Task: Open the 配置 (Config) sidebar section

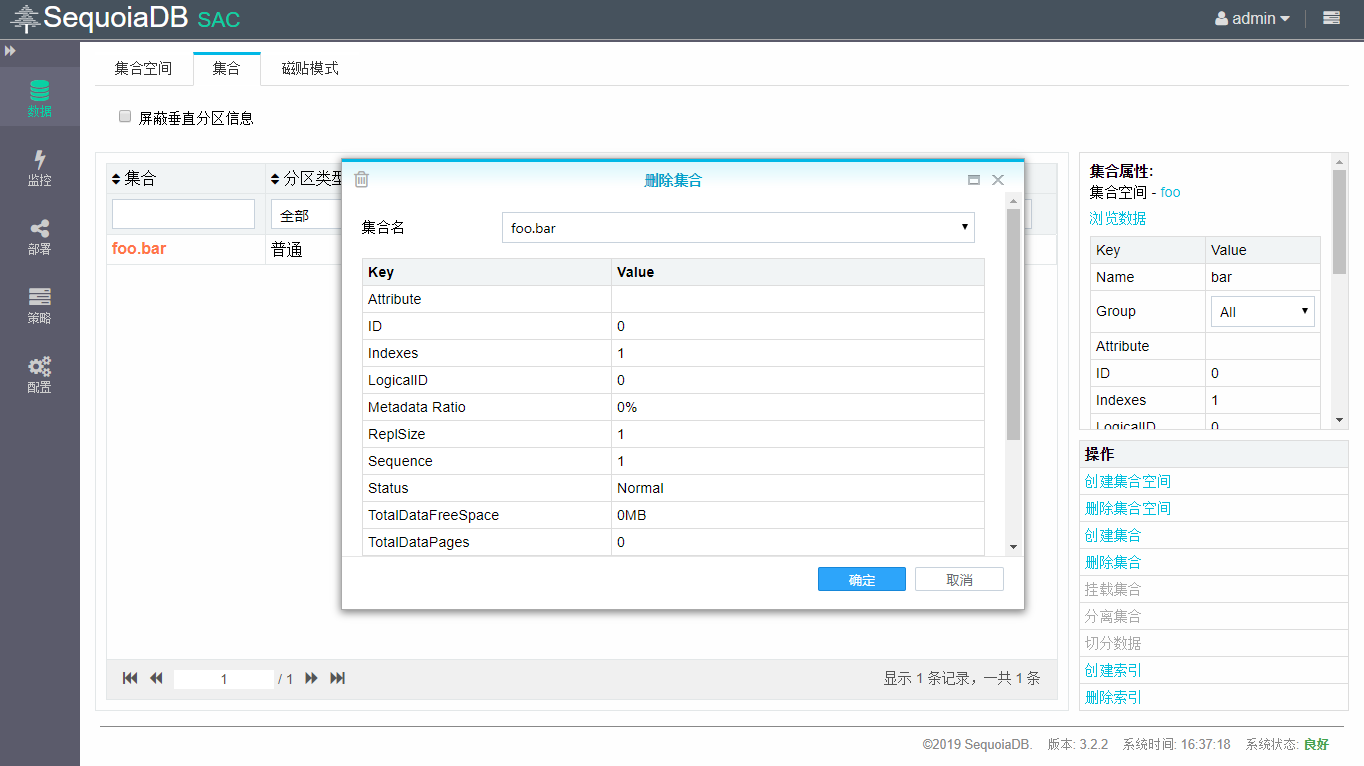Action: tap(39, 375)
